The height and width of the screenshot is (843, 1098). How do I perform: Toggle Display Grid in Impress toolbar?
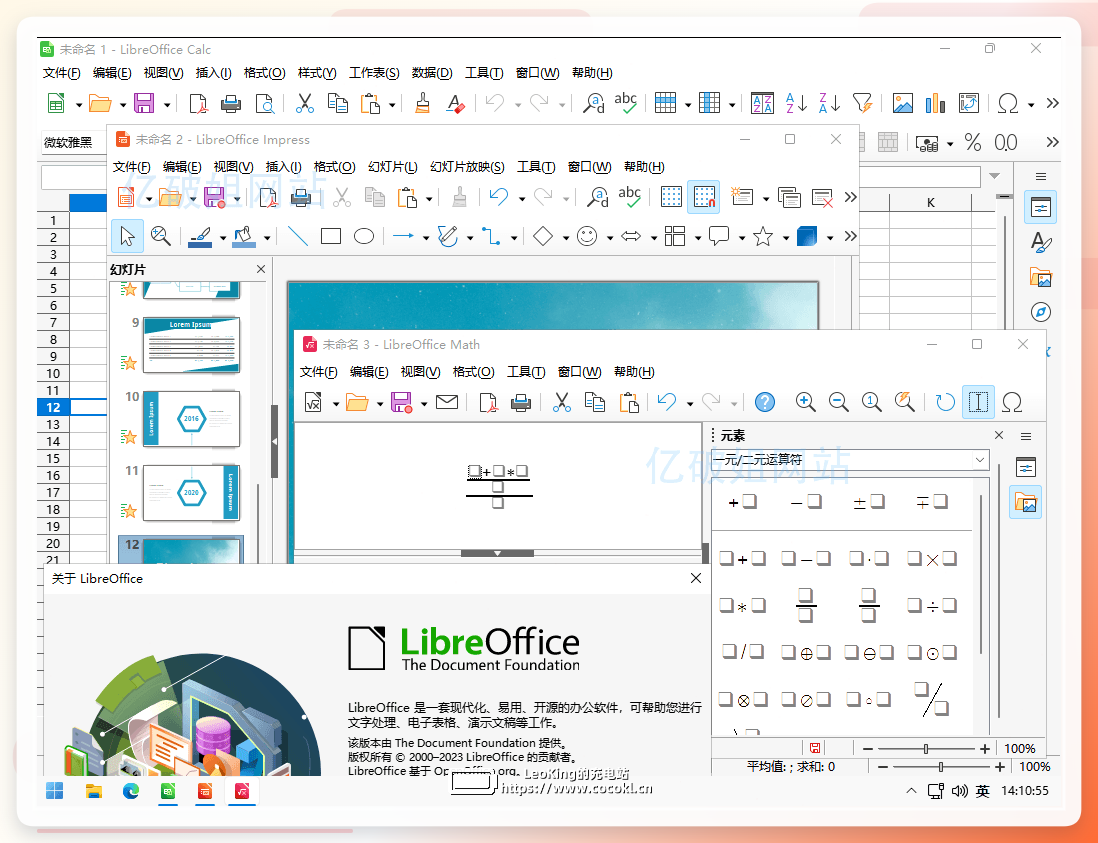pos(671,197)
